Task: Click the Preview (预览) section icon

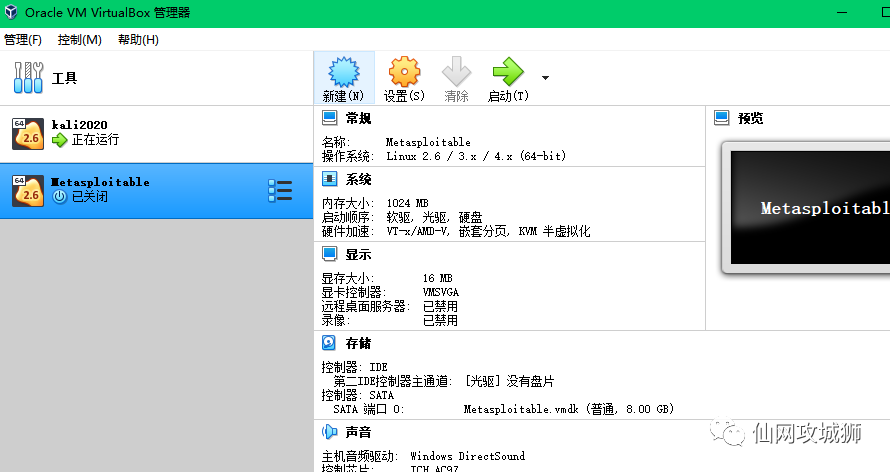Action: pyautogui.click(x=721, y=118)
